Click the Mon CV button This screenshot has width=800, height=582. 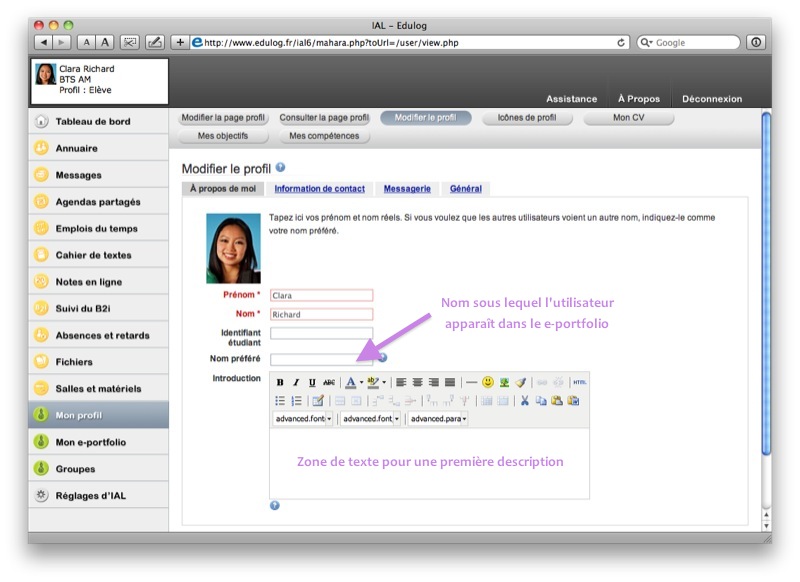point(629,118)
